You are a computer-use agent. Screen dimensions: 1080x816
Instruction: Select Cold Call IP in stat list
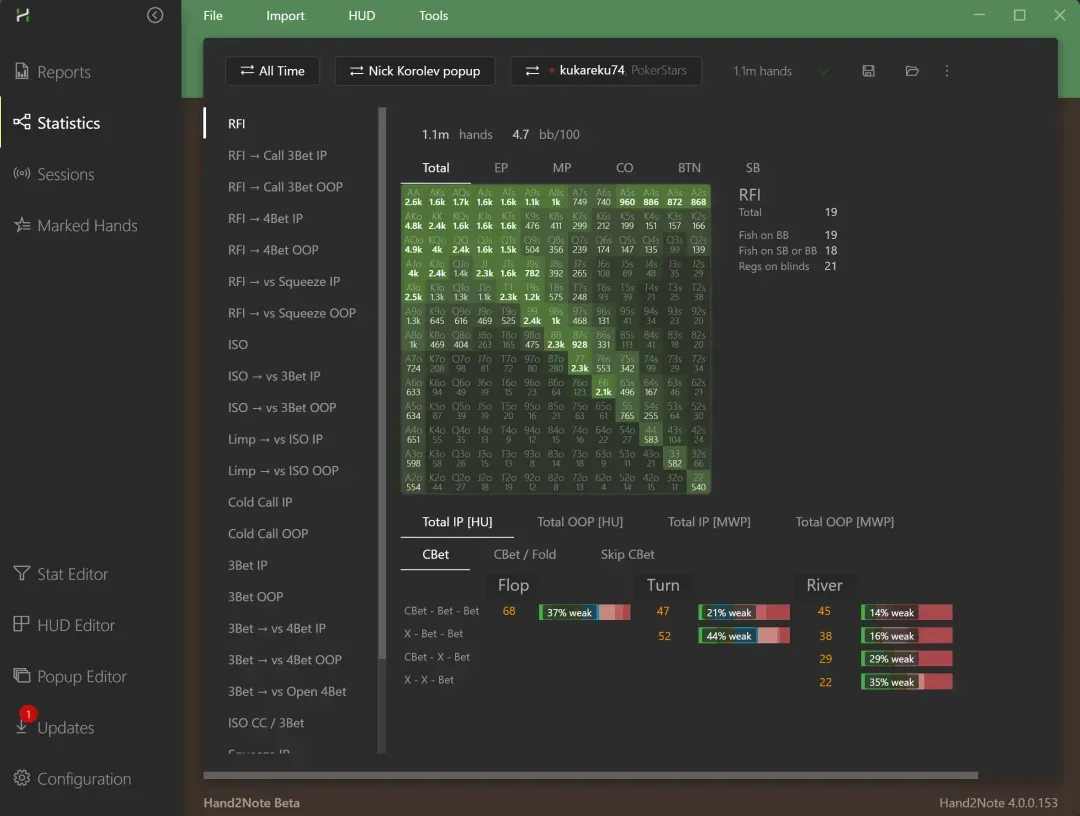click(260, 502)
